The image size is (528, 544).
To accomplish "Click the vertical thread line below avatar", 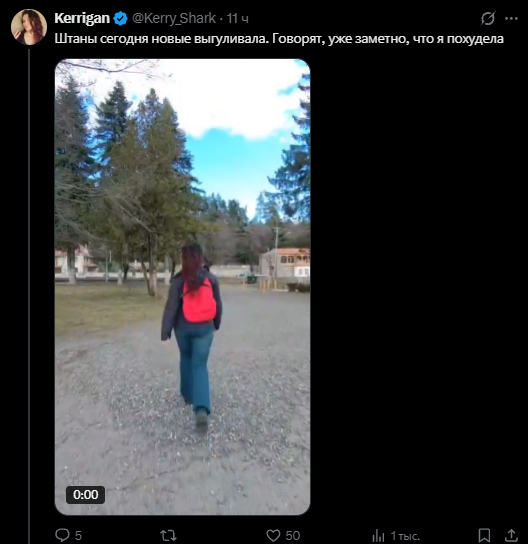I will pos(29,297).
